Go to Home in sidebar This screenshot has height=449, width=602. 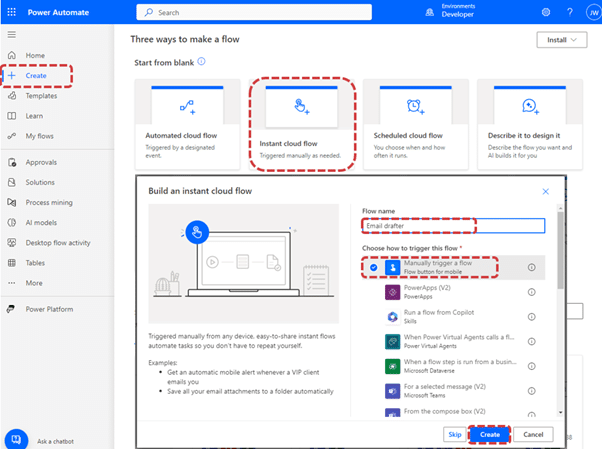(35, 55)
